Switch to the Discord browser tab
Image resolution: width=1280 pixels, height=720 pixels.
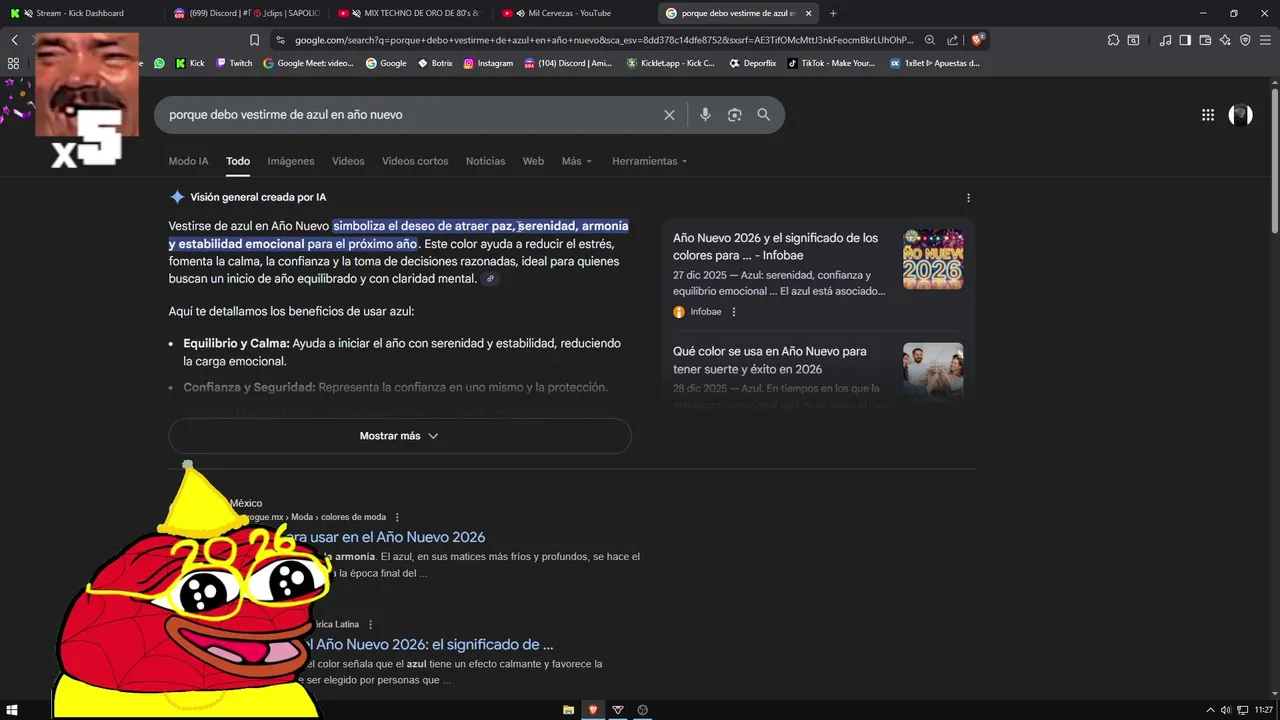(245, 13)
